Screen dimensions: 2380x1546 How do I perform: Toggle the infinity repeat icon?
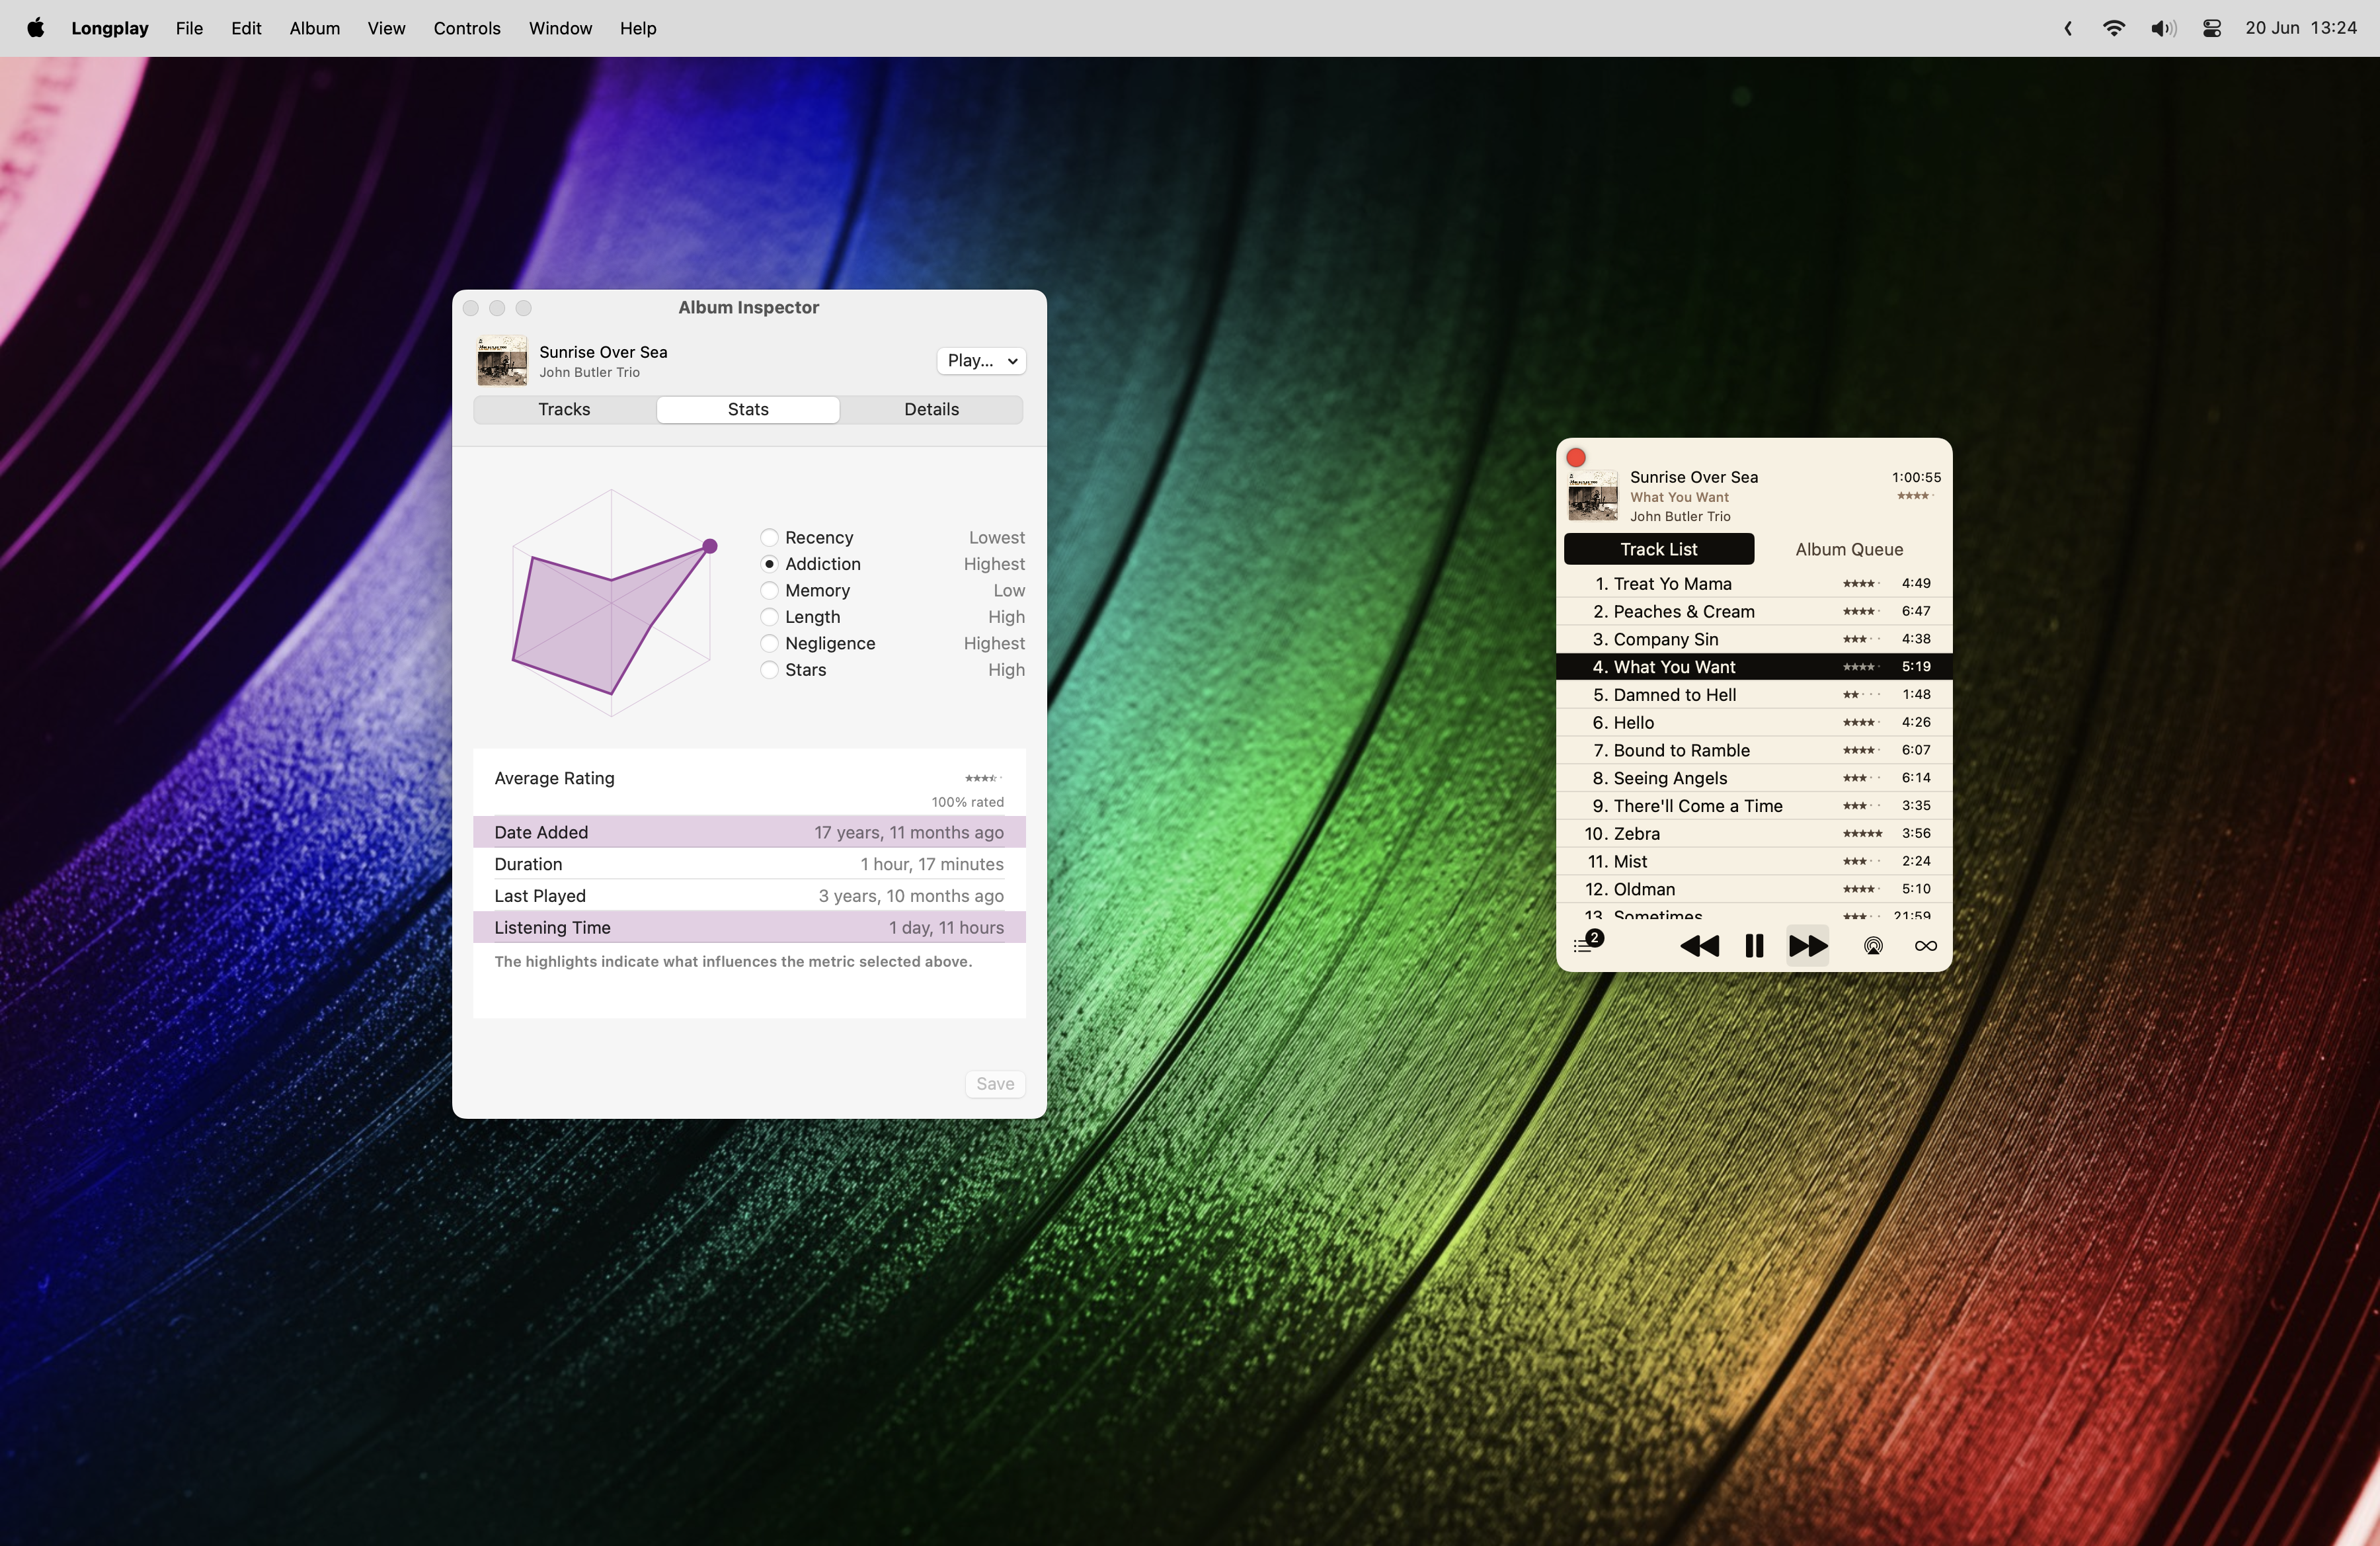tap(1925, 946)
